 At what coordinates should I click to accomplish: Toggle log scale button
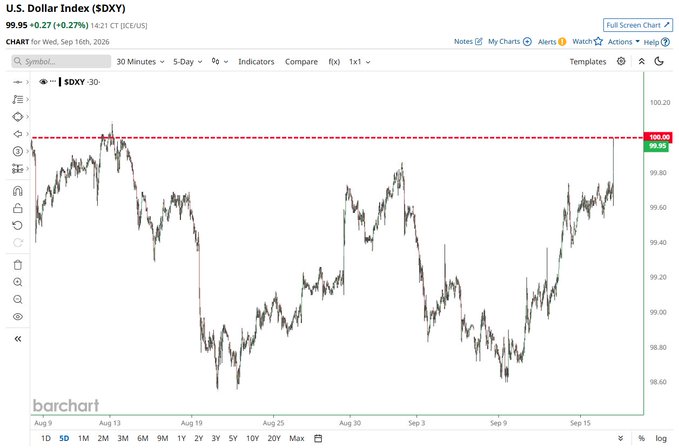point(661,438)
